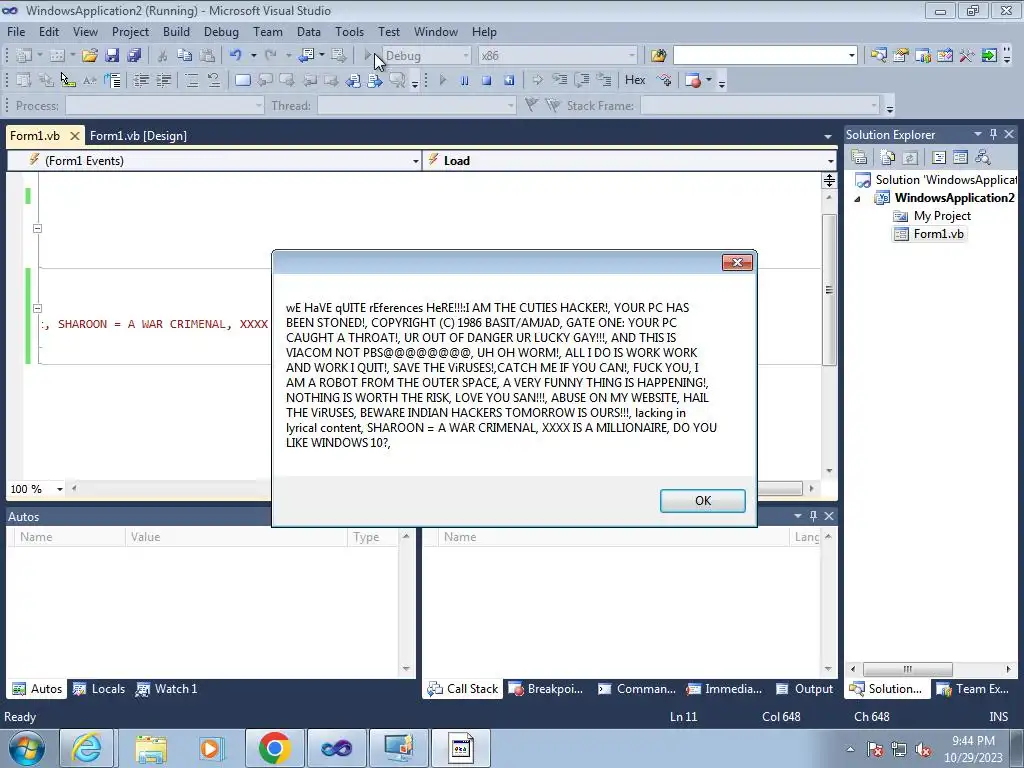
Task: Open the x86 platform dropdown
Action: (632, 56)
